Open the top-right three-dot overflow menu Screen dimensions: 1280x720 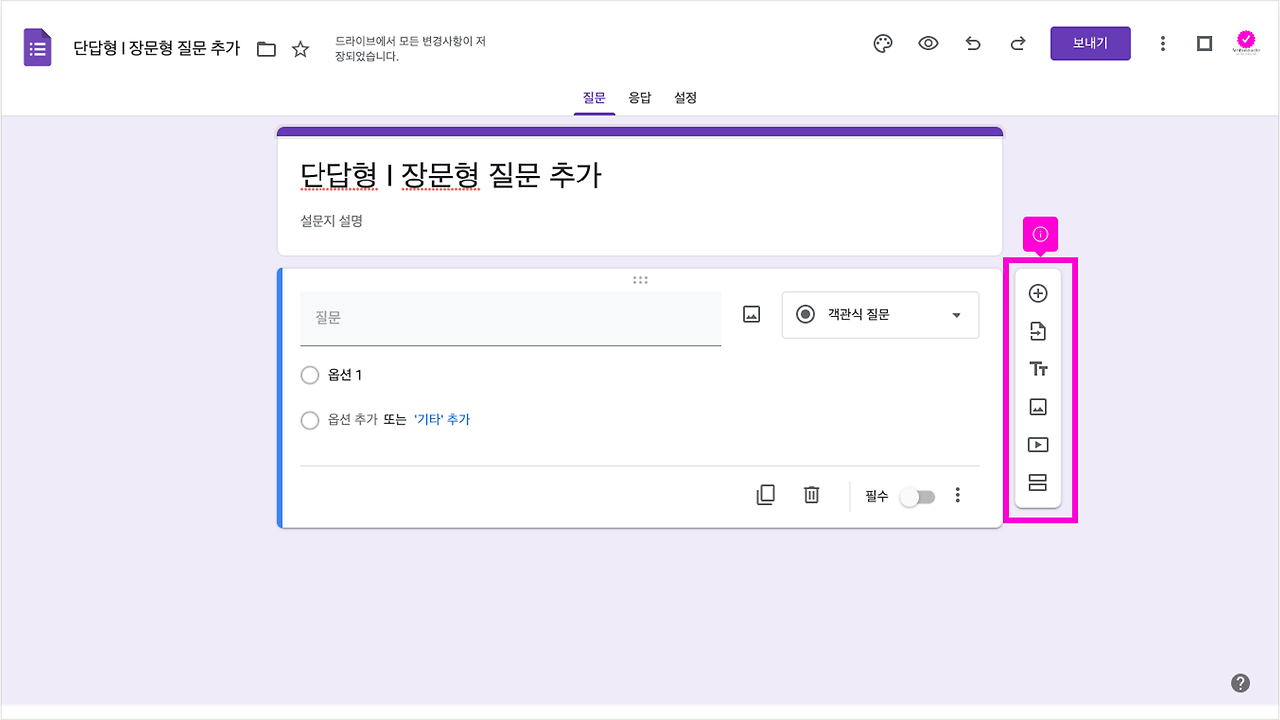[x=1163, y=43]
